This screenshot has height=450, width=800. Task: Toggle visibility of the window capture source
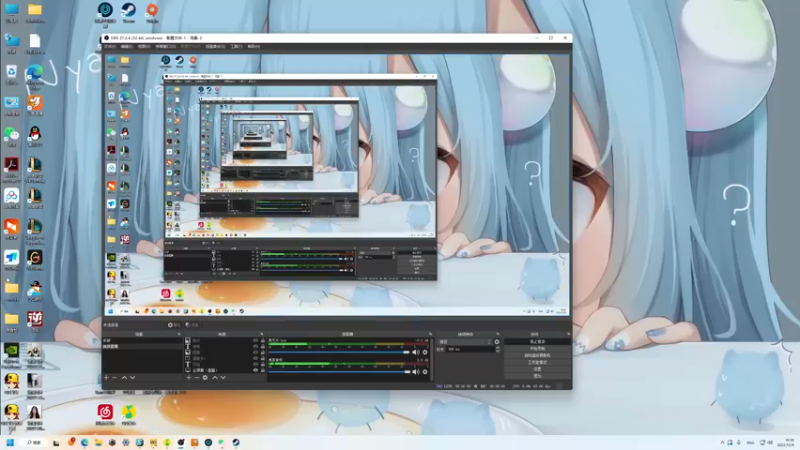click(256, 358)
